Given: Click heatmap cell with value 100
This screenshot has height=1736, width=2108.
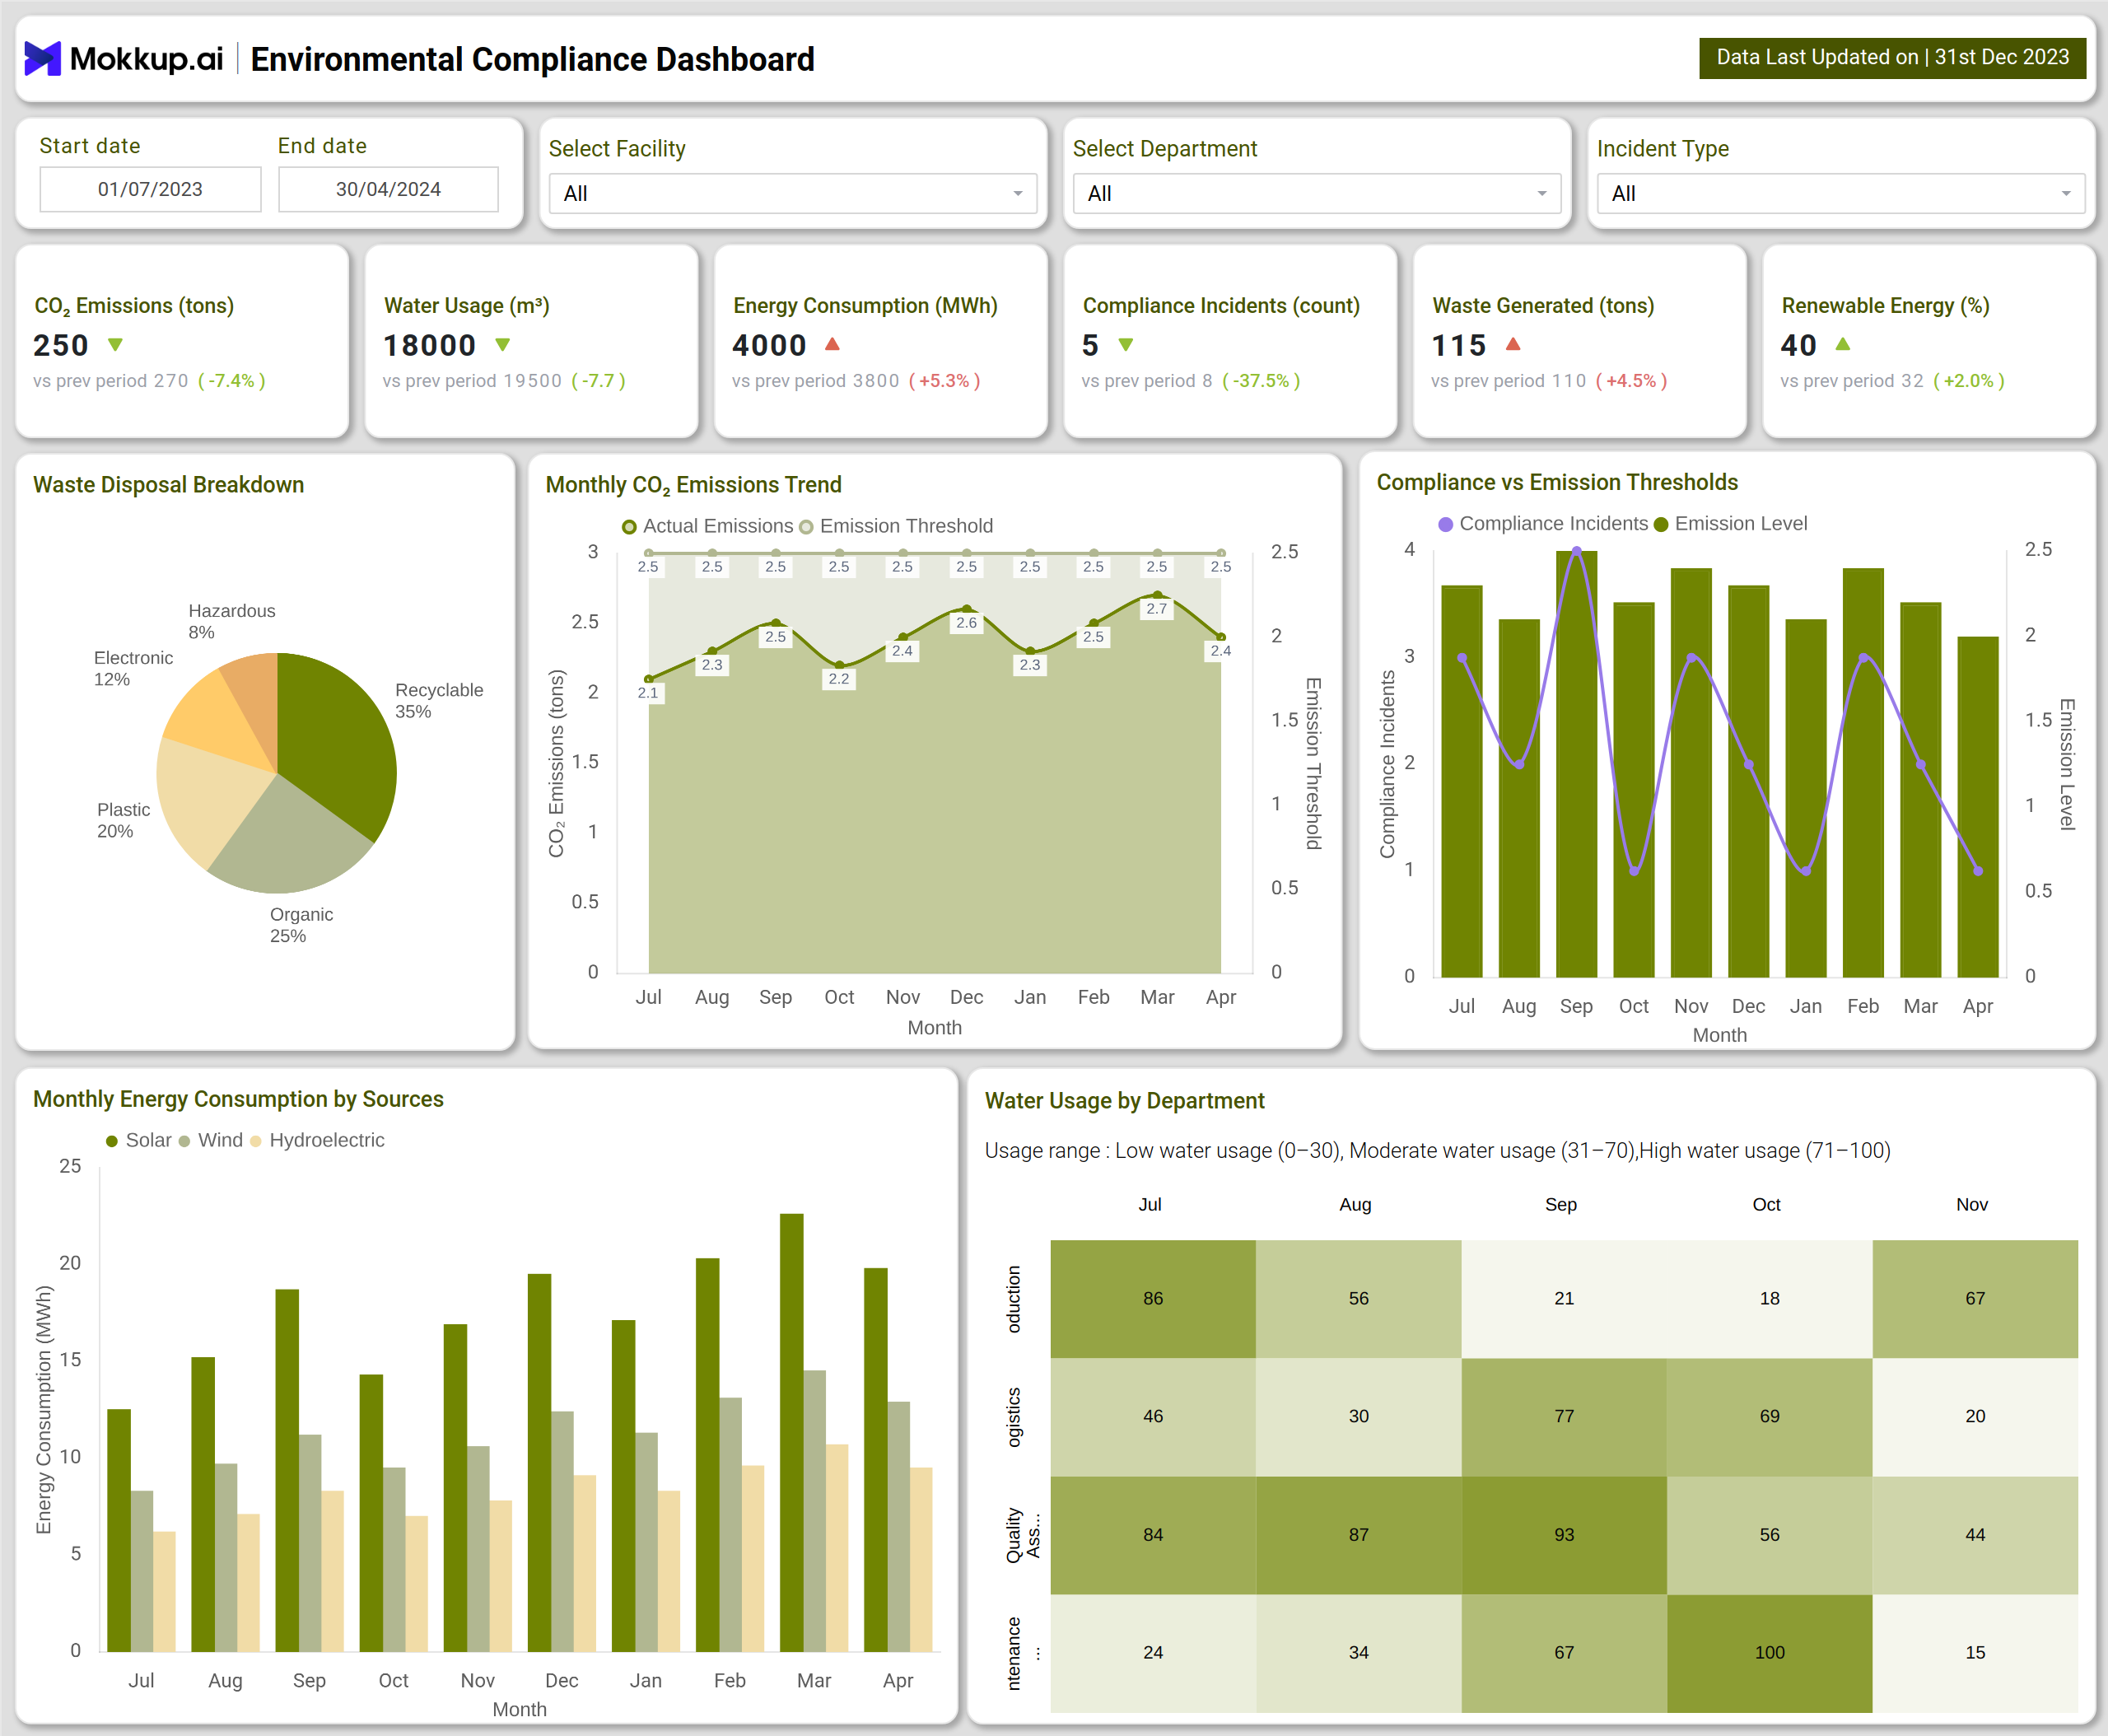Looking at the screenshot, I should coord(1769,1653).
